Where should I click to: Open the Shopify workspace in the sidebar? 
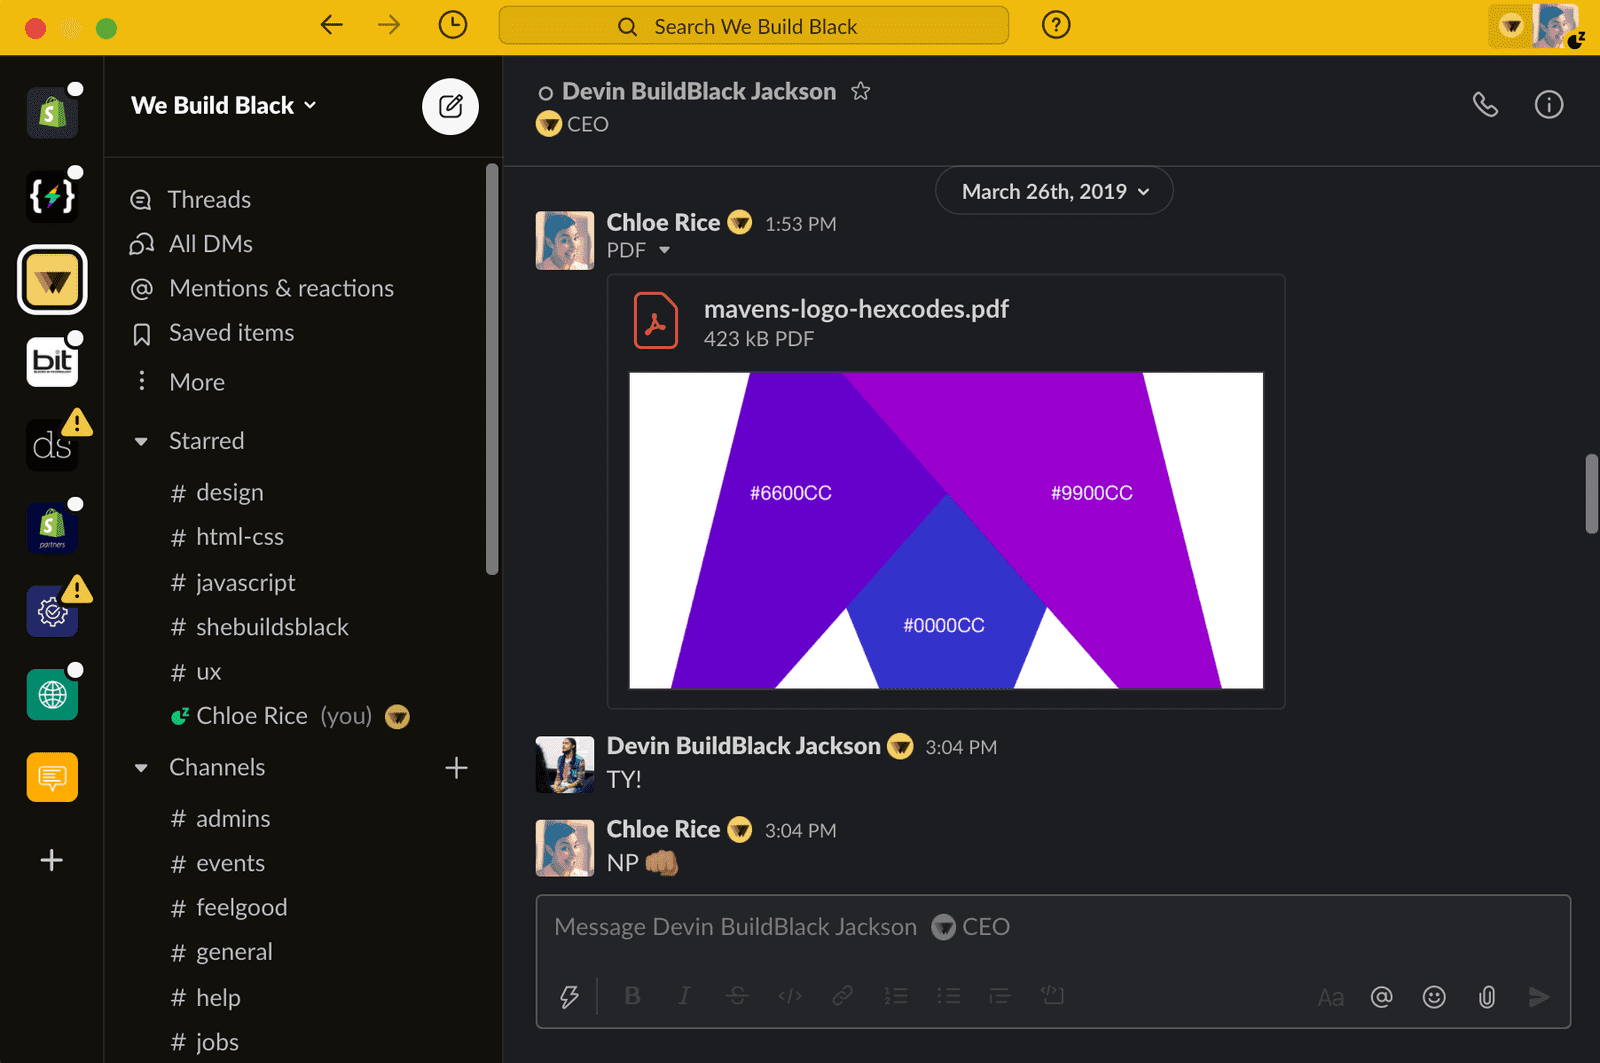tap(52, 111)
